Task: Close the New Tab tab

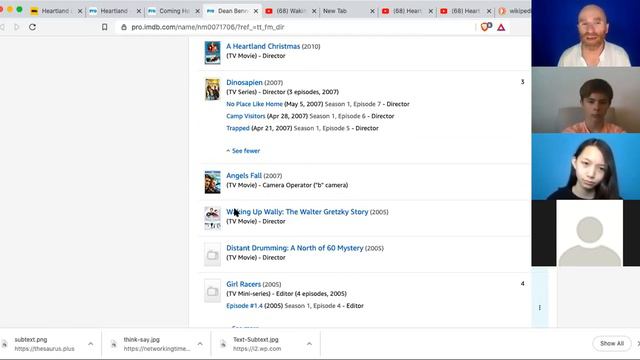Action: [372, 11]
